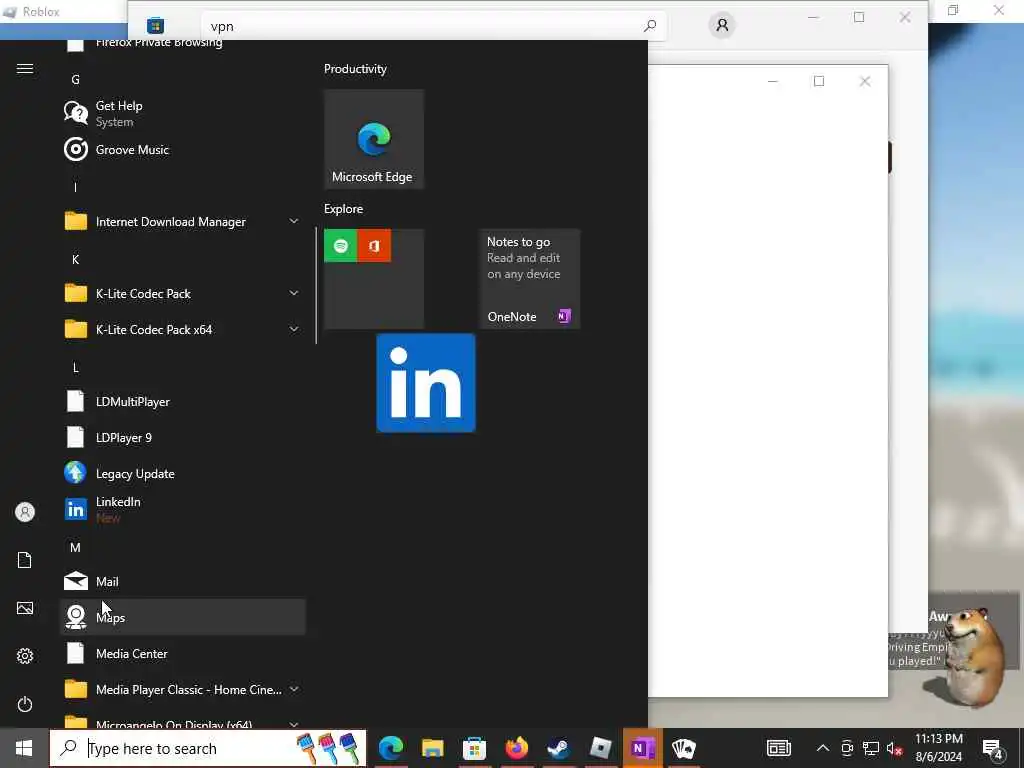1024x768 pixels.
Task: Open Microsoft Edge from the taskbar
Action: point(391,748)
